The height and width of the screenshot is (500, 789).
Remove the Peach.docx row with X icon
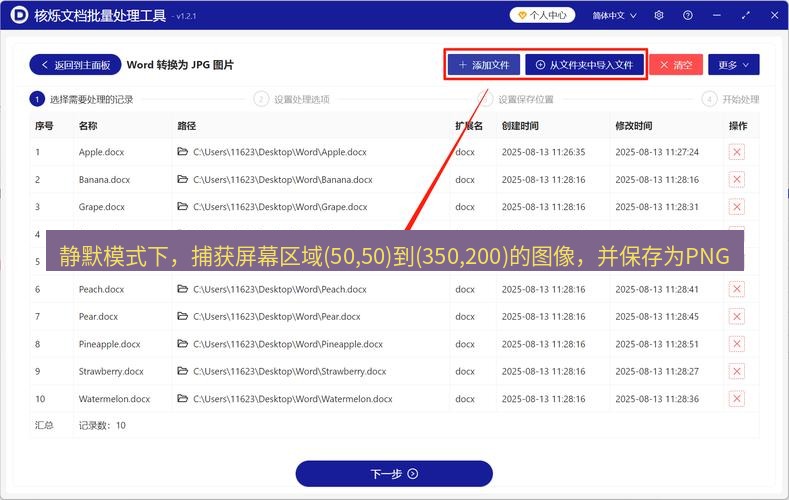(737, 289)
